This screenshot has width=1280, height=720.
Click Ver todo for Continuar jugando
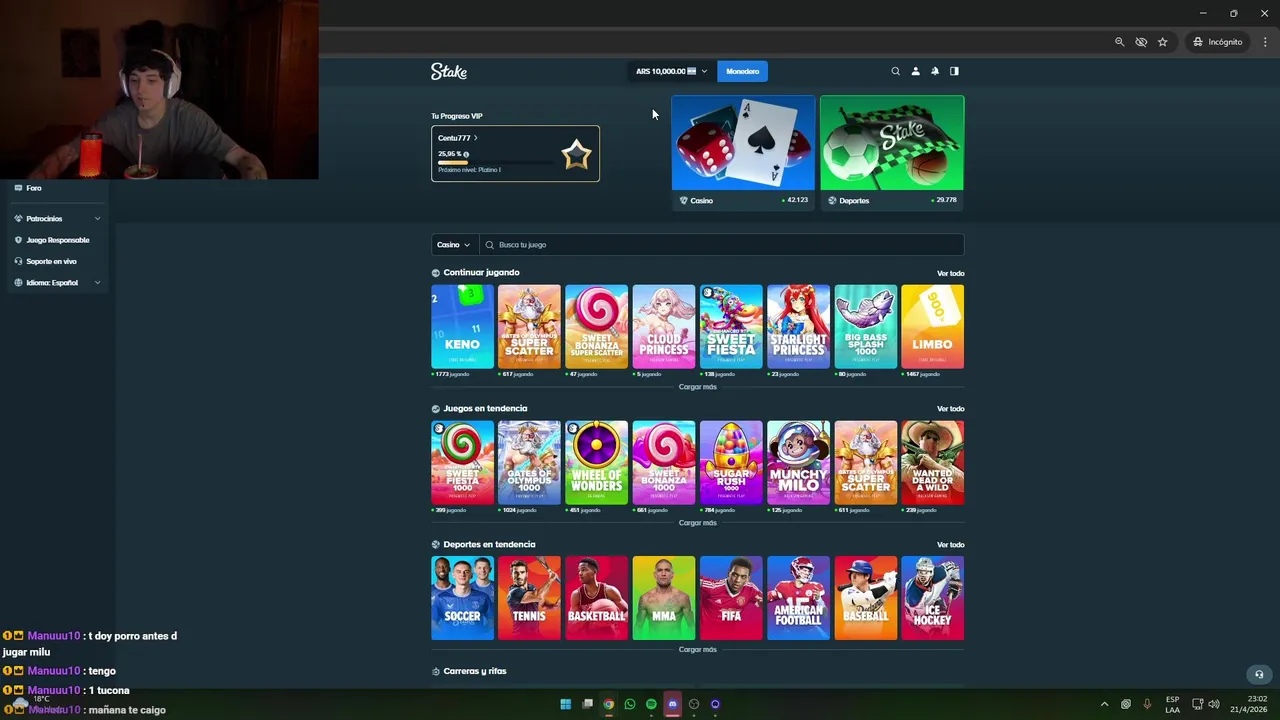[950, 273]
